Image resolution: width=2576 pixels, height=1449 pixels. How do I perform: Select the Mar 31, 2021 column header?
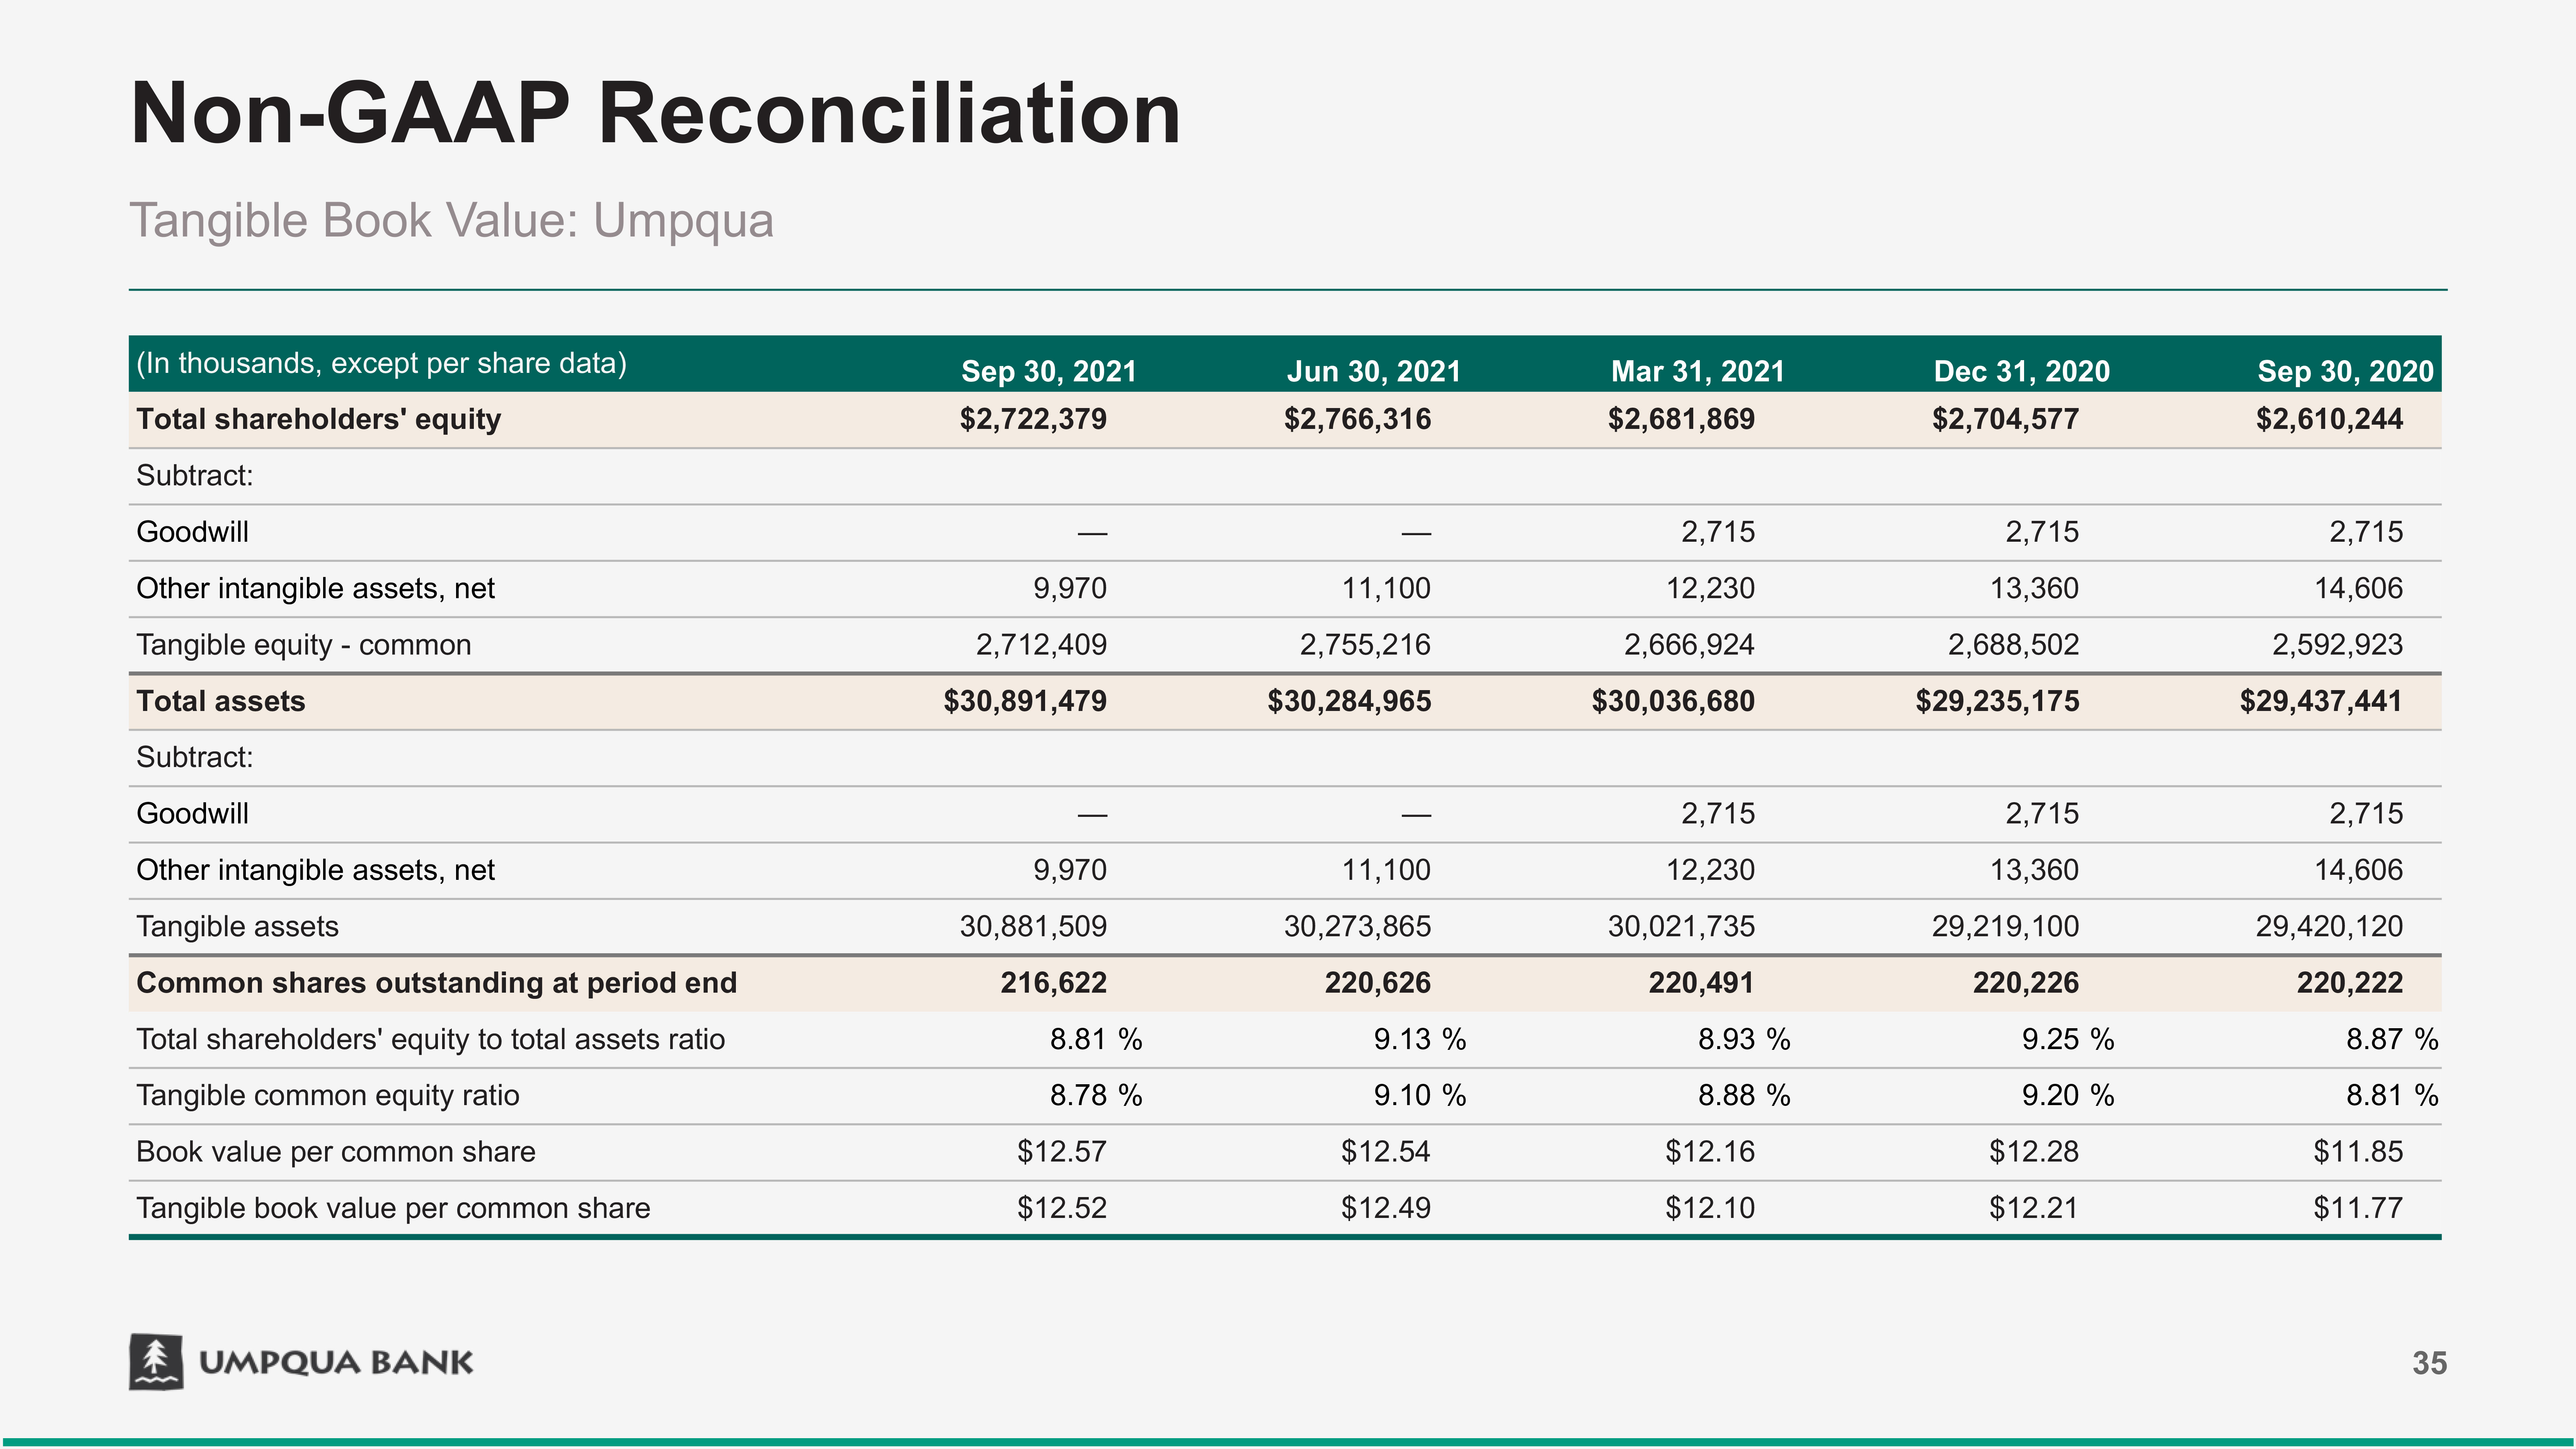(x=1697, y=371)
